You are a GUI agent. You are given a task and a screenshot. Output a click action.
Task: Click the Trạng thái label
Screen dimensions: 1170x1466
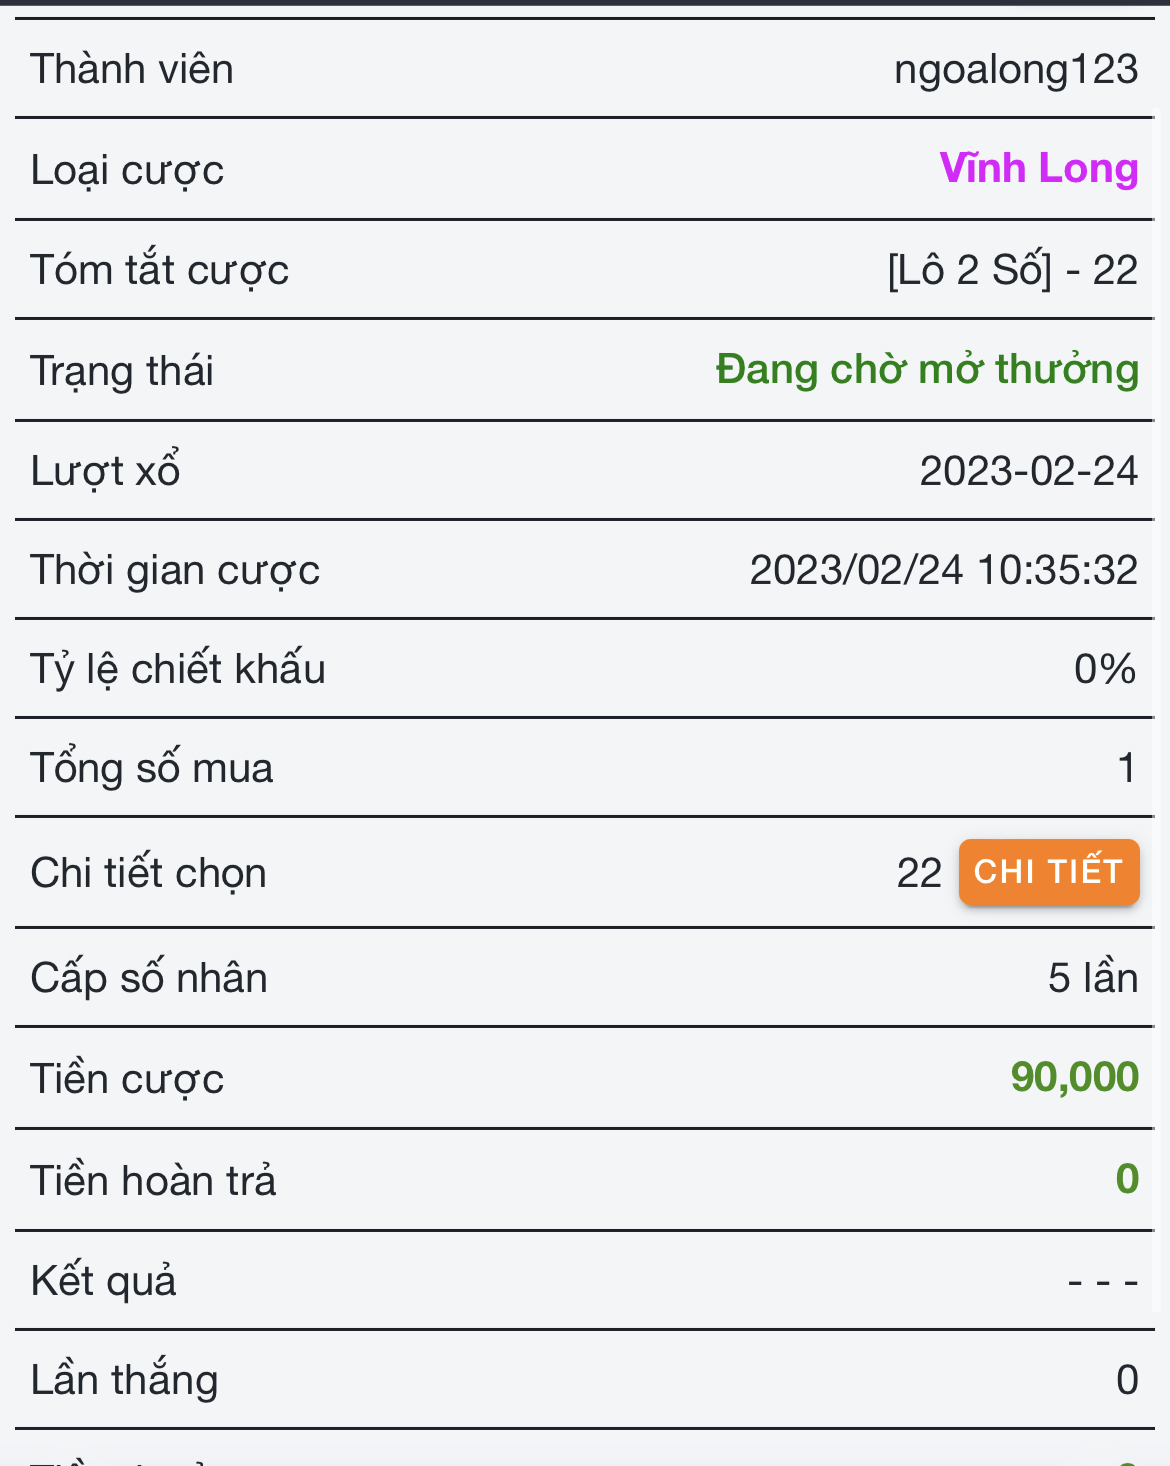point(122,371)
